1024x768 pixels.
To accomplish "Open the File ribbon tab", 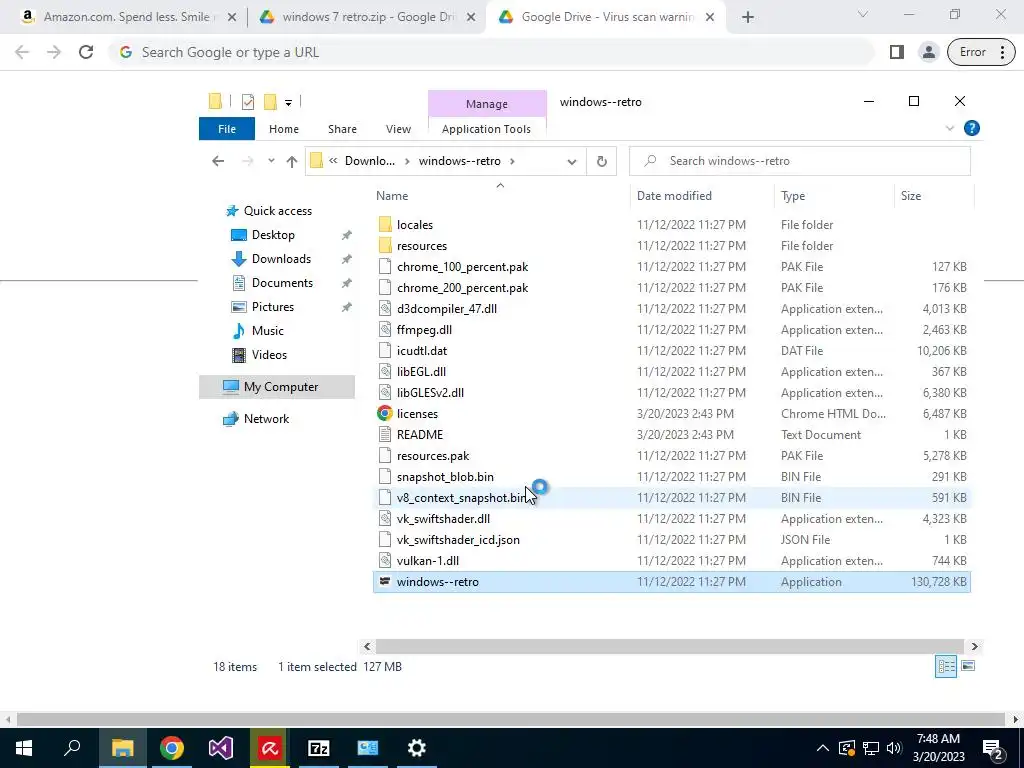I will pos(227,129).
